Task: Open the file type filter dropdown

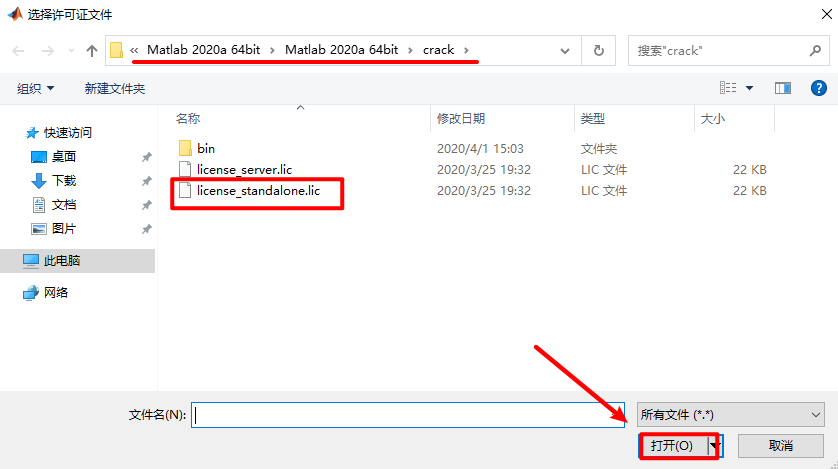Action: (730, 414)
